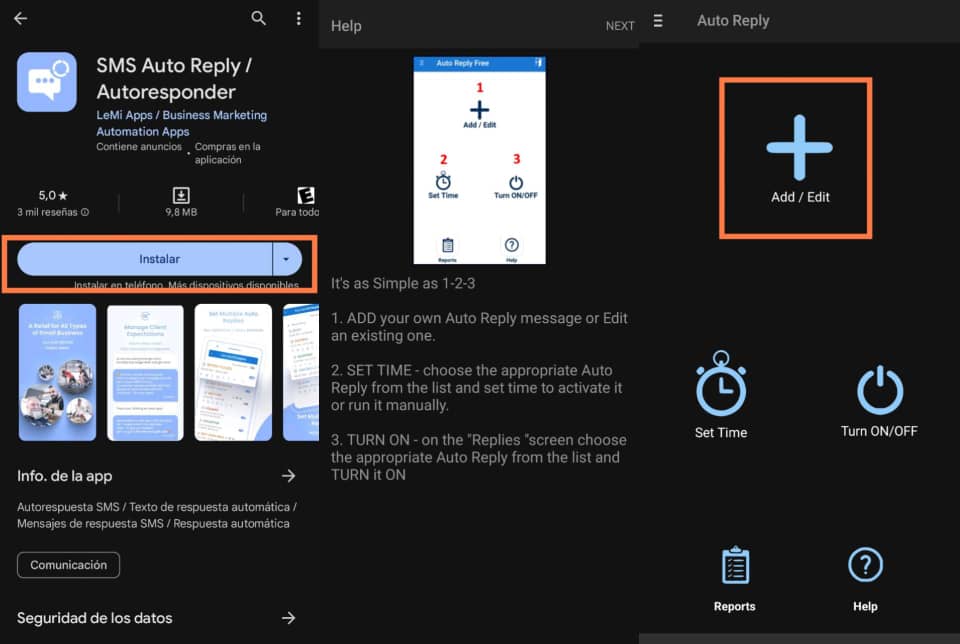960x644 pixels.
Task: Tap the SMS Auto Reply / Autoresponder title
Action: tap(174, 78)
